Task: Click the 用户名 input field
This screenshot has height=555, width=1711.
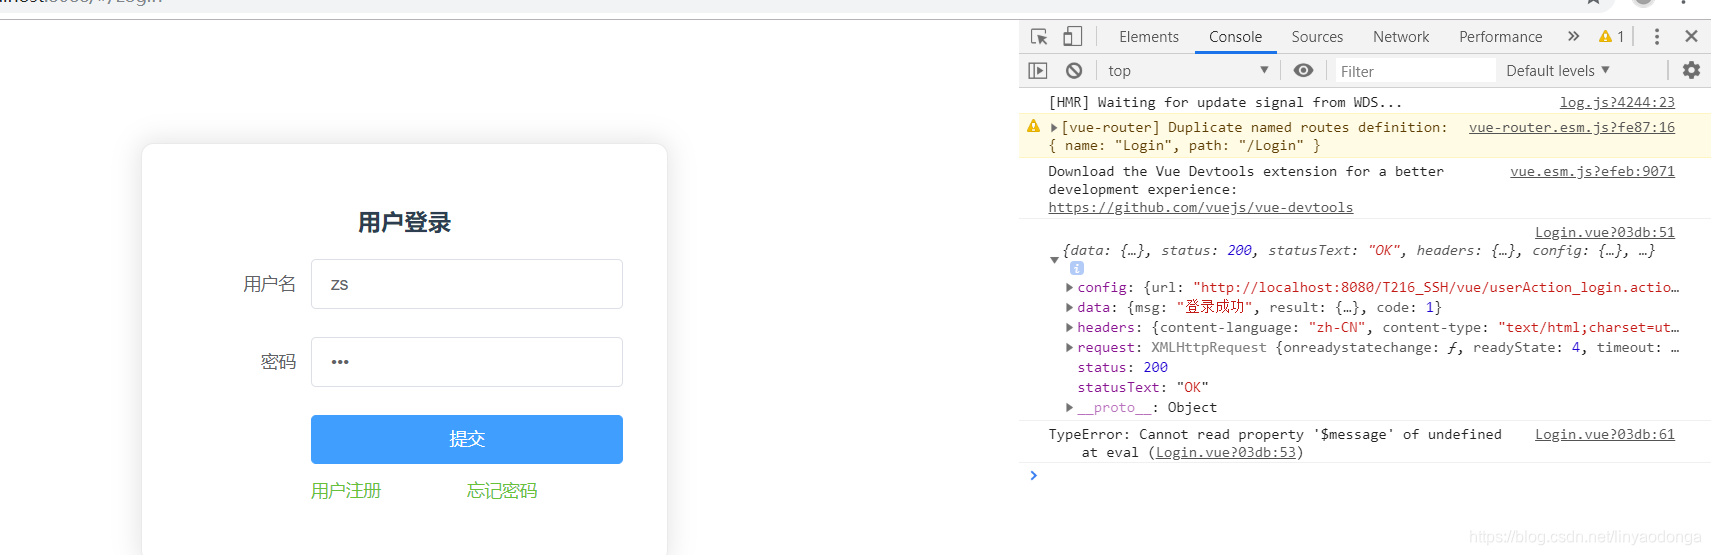Action: [467, 284]
